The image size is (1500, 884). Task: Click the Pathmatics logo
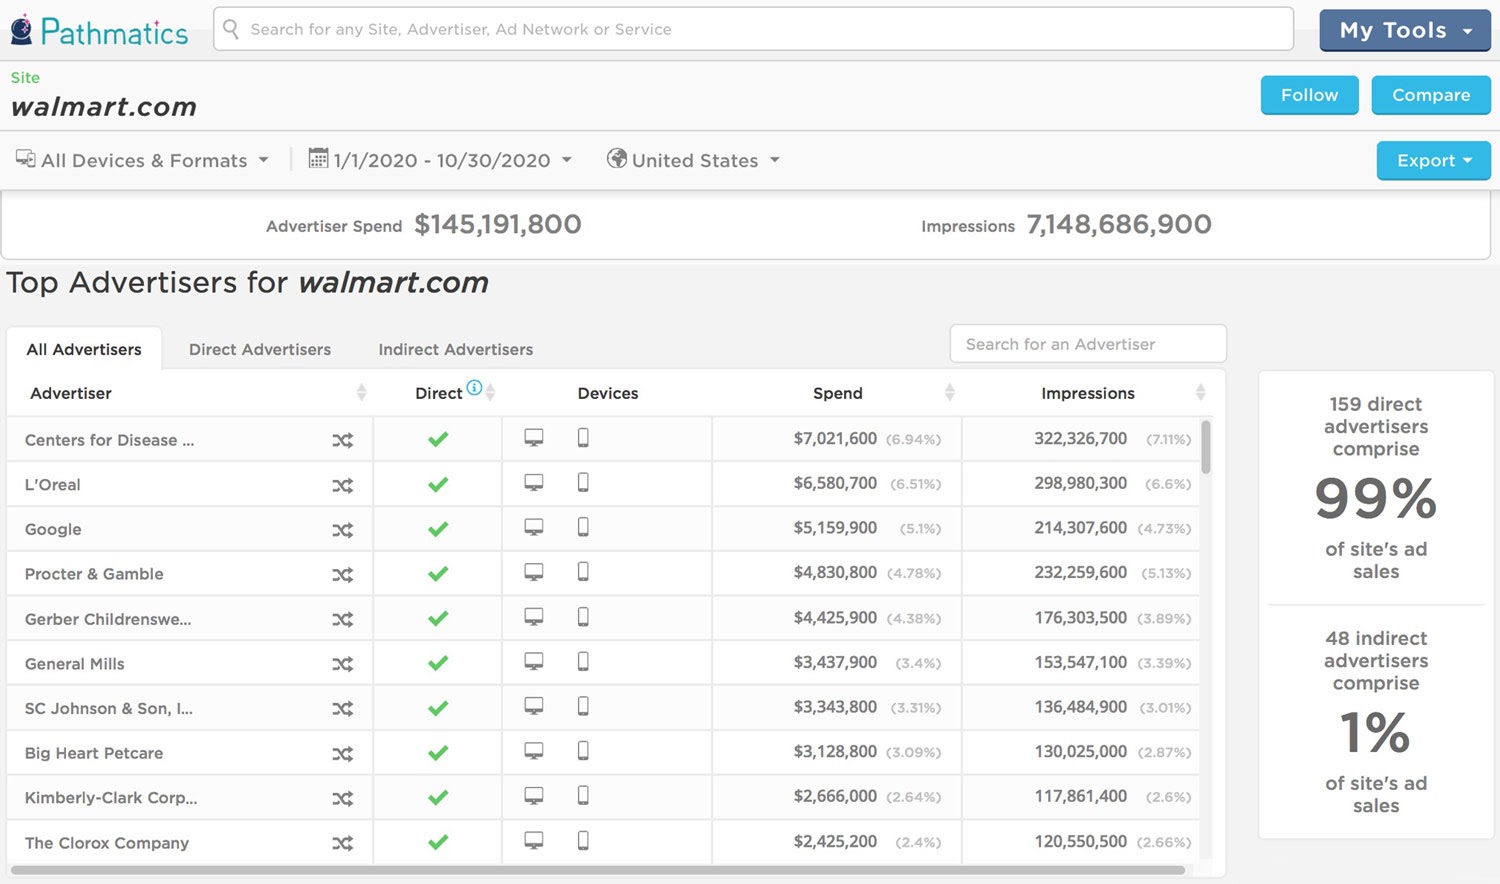pyautogui.click(x=99, y=31)
